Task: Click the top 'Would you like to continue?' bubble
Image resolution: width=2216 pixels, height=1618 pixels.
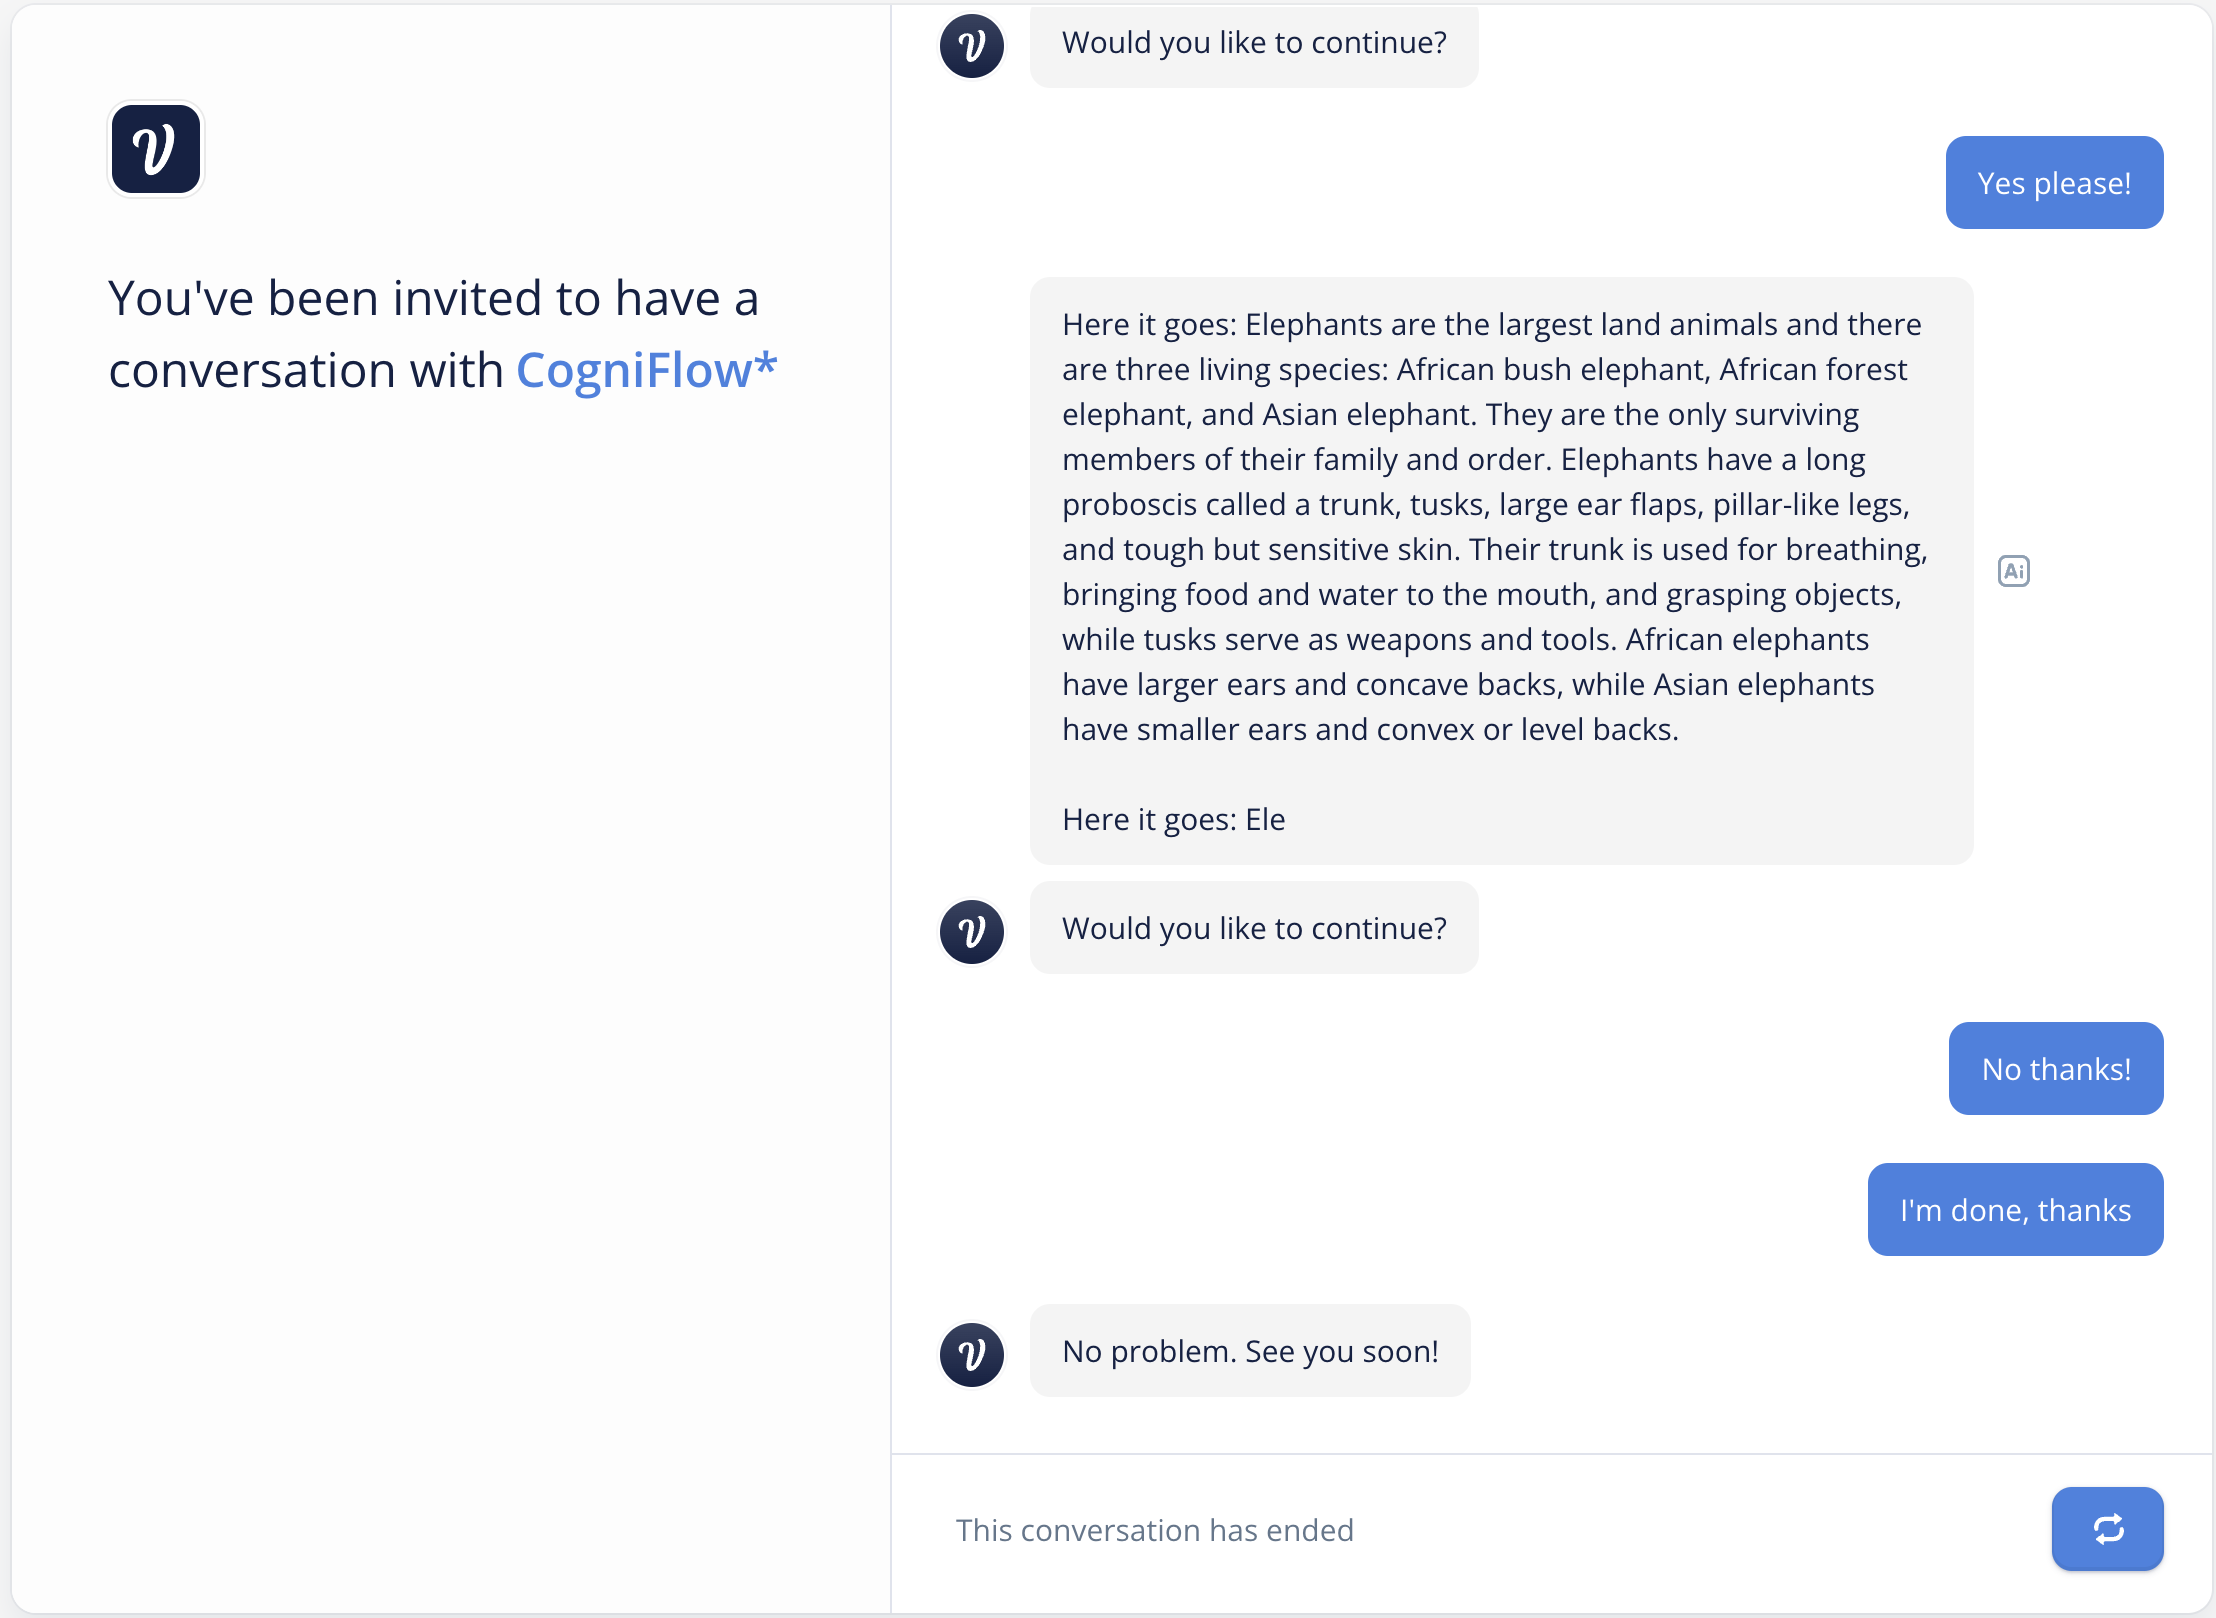Action: [1254, 43]
